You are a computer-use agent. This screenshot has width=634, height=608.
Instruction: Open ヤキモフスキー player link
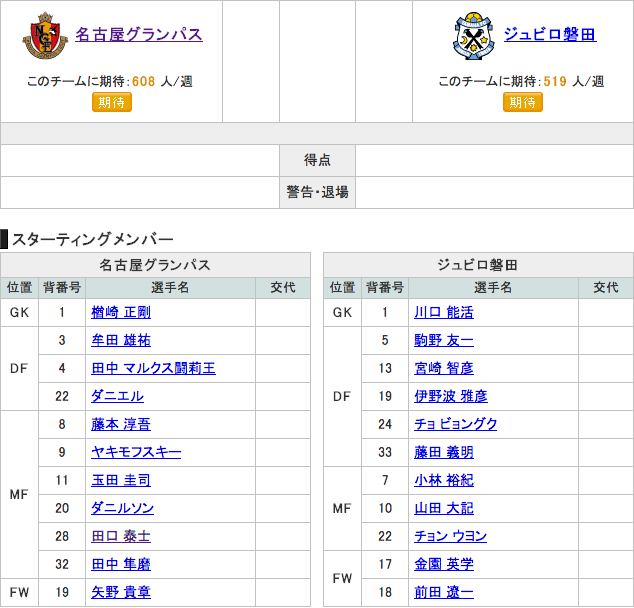click(x=136, y=452)
